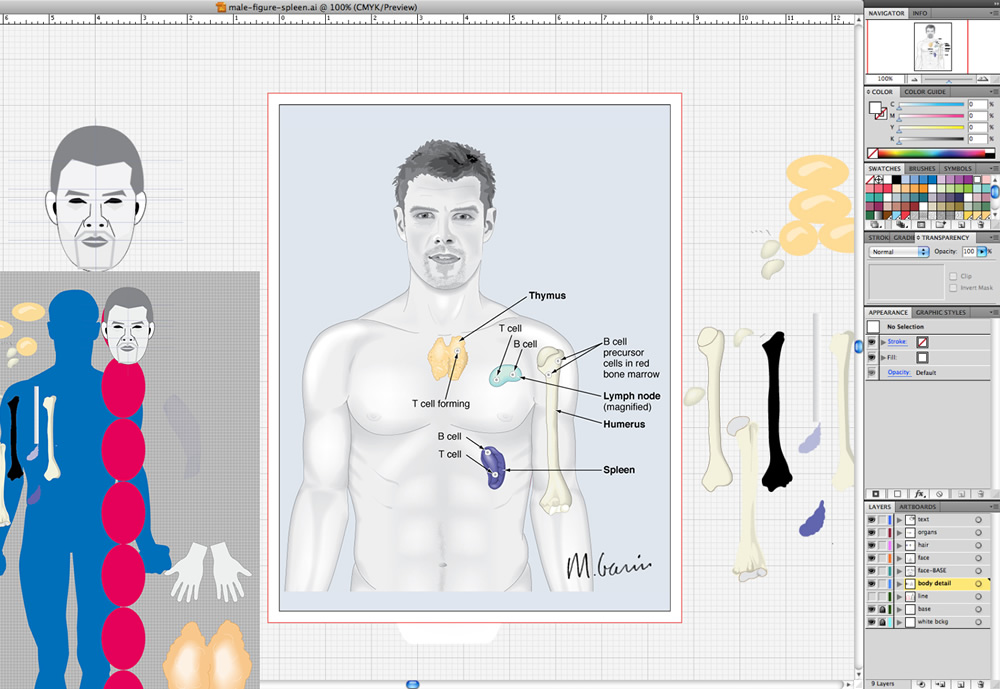Switch to the Artboards tab
This screenshot has width=1000, height=689.
918,507
